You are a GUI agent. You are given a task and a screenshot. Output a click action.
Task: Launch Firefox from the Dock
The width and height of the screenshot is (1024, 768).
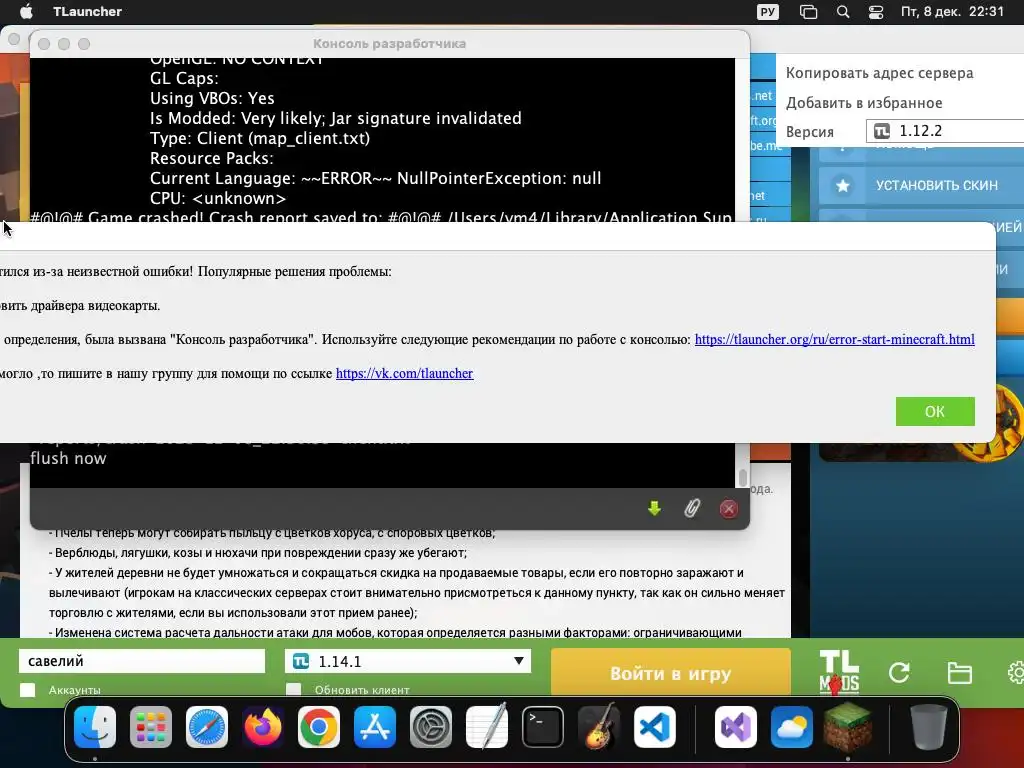(263, 726)
